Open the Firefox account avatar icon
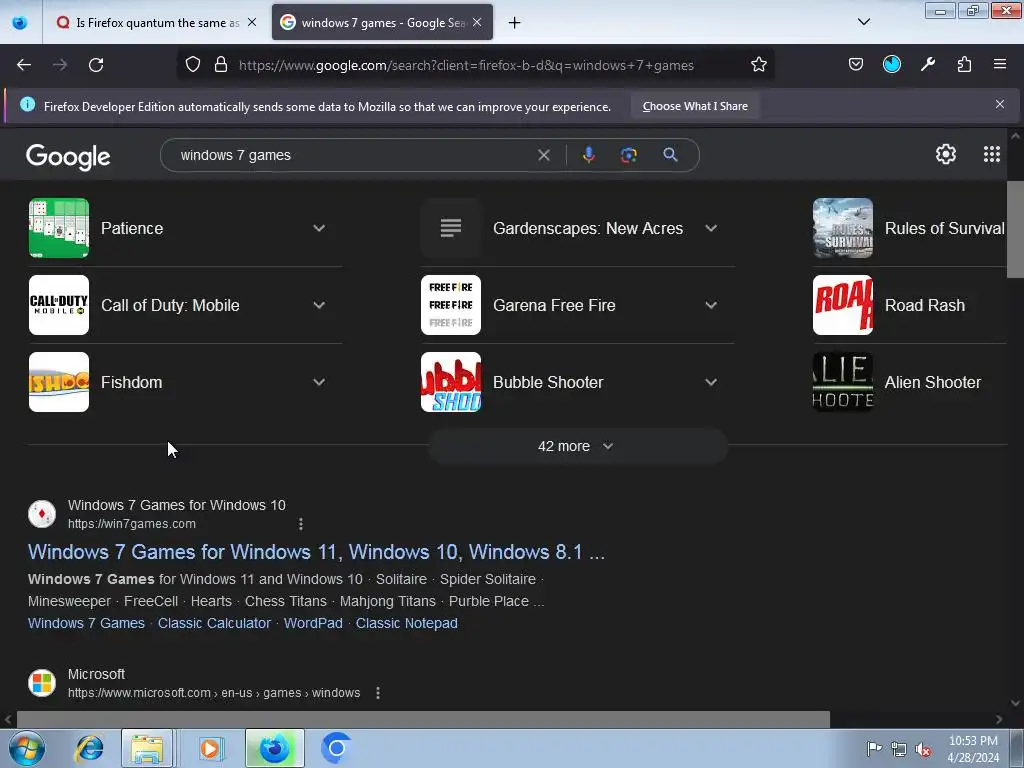 [x=891, y=64]
